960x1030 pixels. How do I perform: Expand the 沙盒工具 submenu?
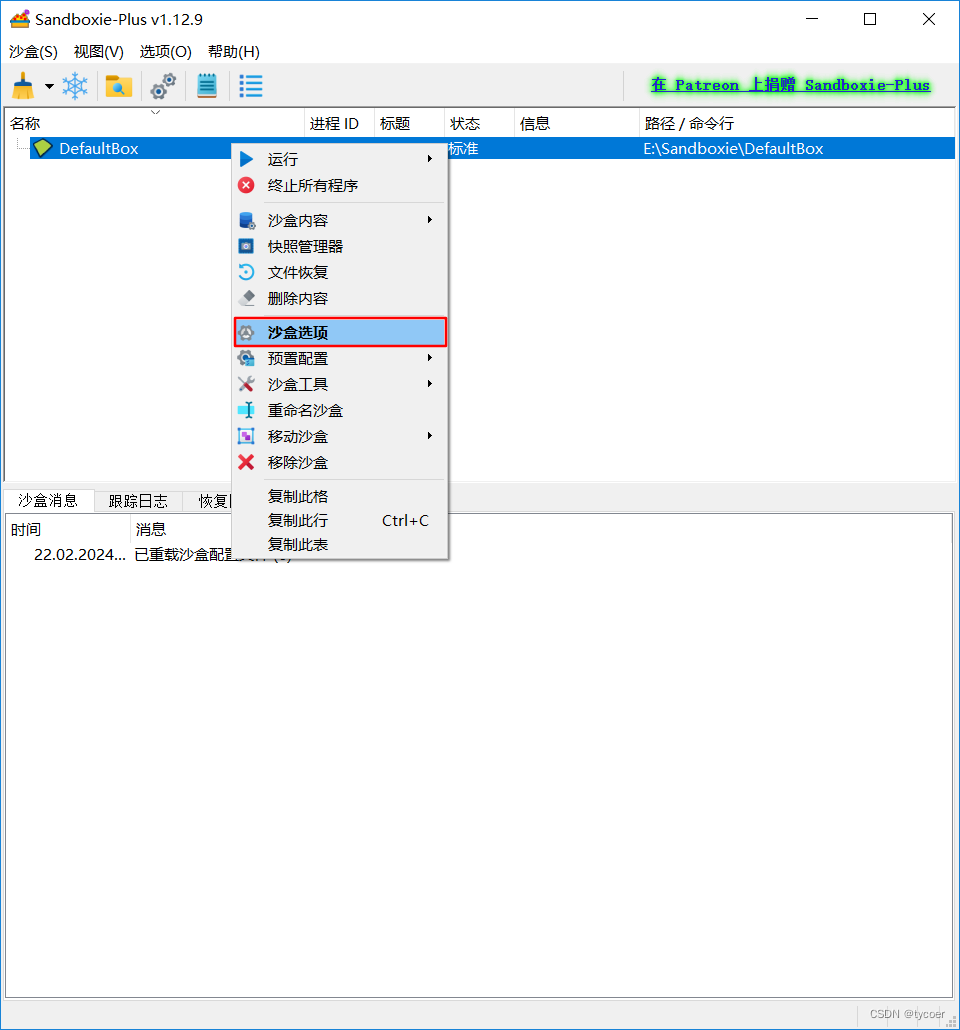coord(429,383)
